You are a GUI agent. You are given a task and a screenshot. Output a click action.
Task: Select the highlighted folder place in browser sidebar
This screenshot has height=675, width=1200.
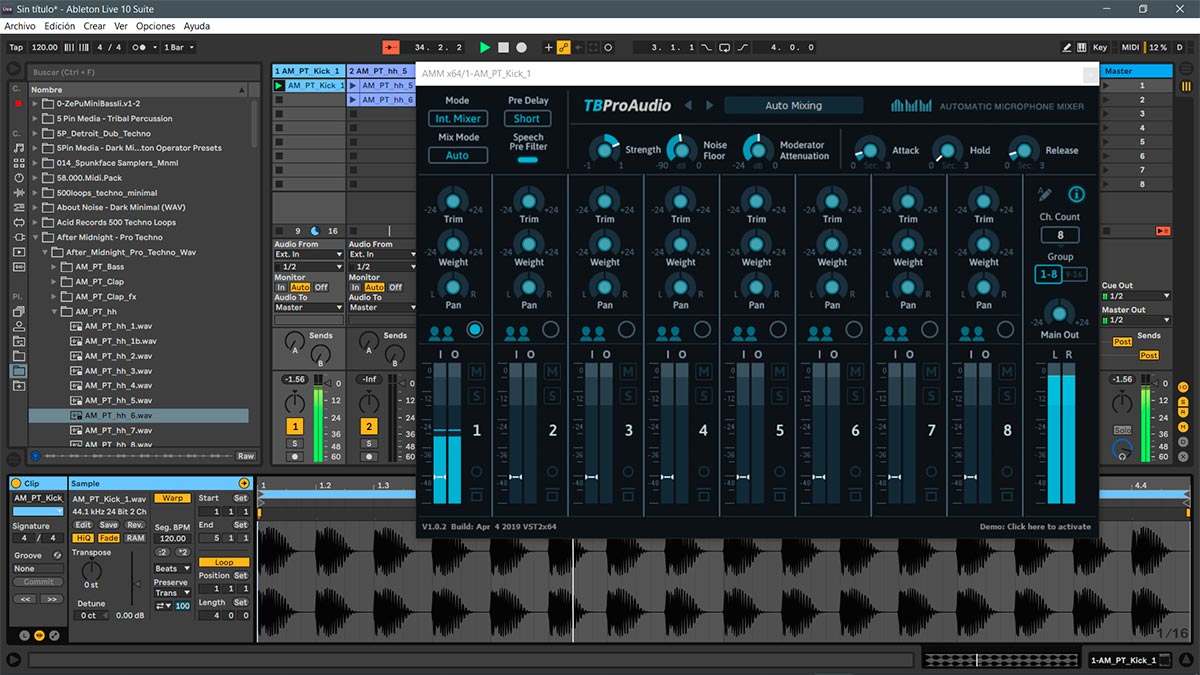point(19,371)
